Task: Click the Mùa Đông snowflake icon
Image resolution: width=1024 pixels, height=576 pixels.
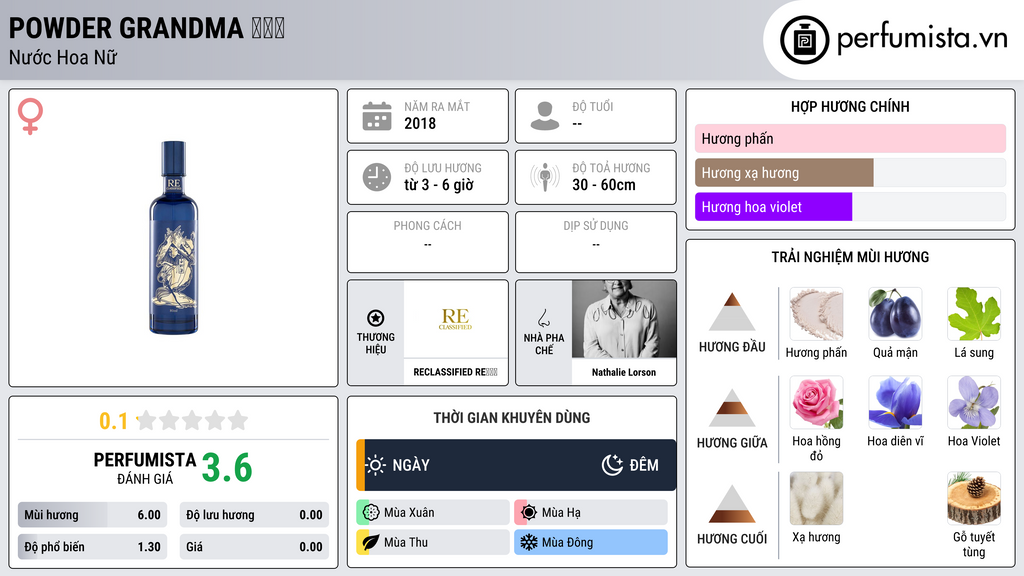Action: click(x=529, y=542)
